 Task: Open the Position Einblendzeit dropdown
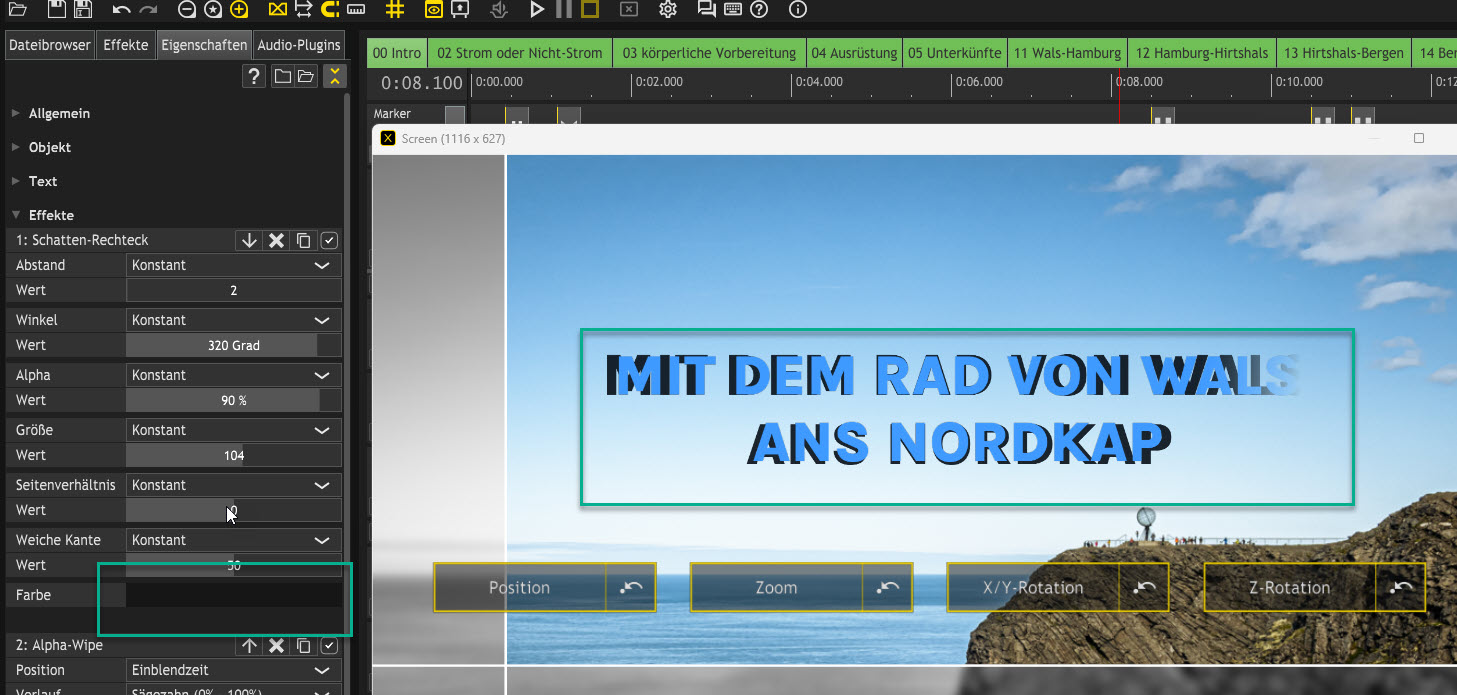(234, 670)
